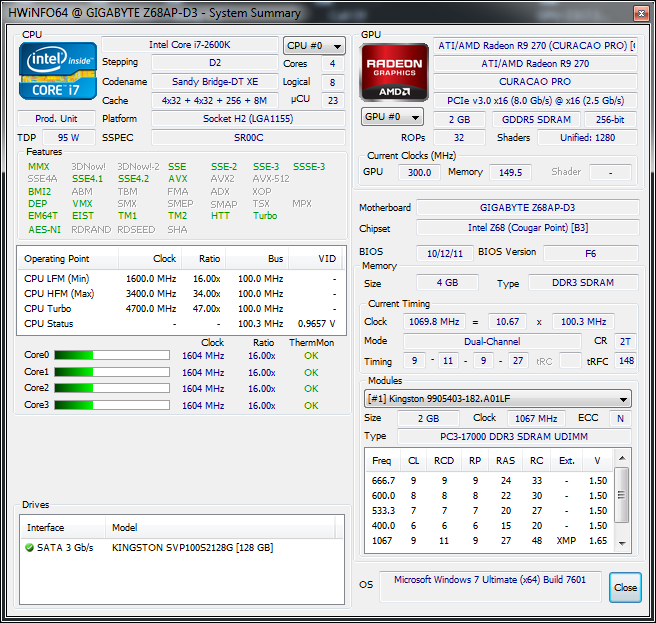This screenshot has height=623, width=656.
Task: Click the Core0 usage bar
Action: (x=112, y=355)
